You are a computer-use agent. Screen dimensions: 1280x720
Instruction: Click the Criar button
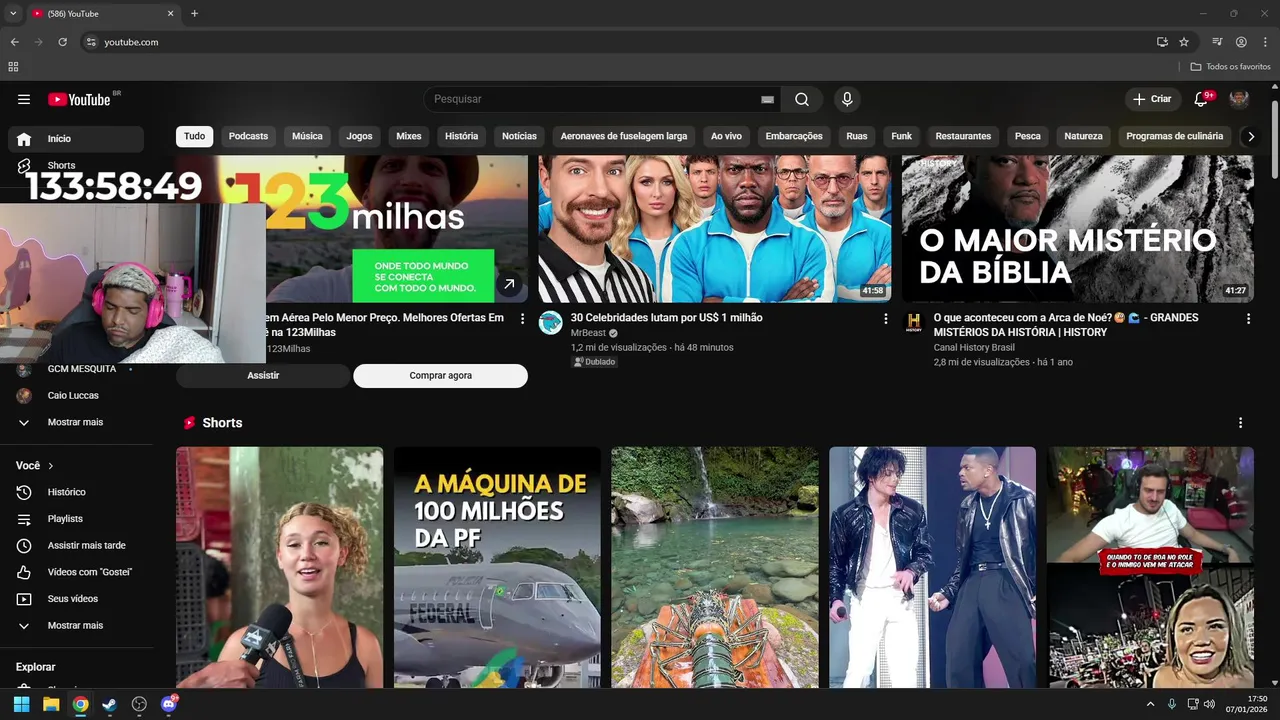1152,99
